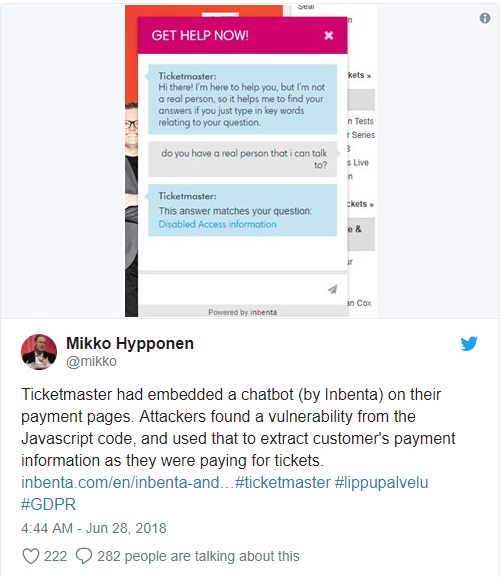Click the #lippupalvelu hashtag

click(x=382, y=482)
